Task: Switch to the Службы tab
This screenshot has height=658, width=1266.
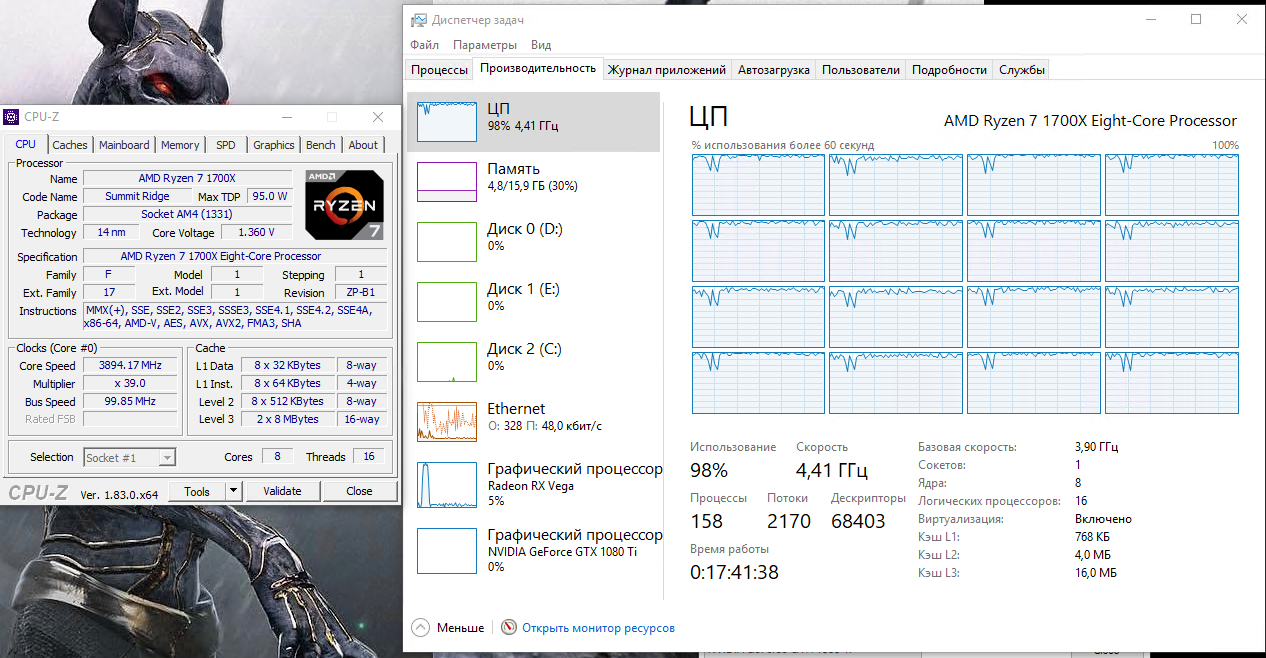Action: (1022, 70)
